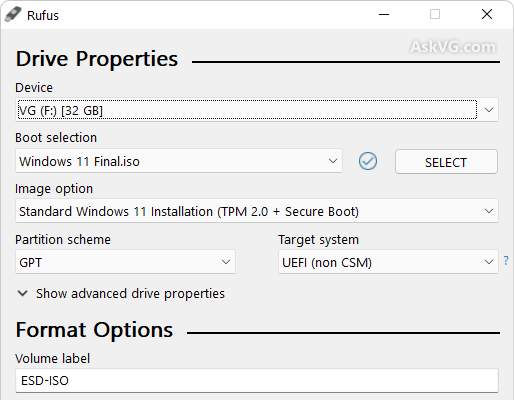Click the Target system dropdown chevron

pos(489,262)
